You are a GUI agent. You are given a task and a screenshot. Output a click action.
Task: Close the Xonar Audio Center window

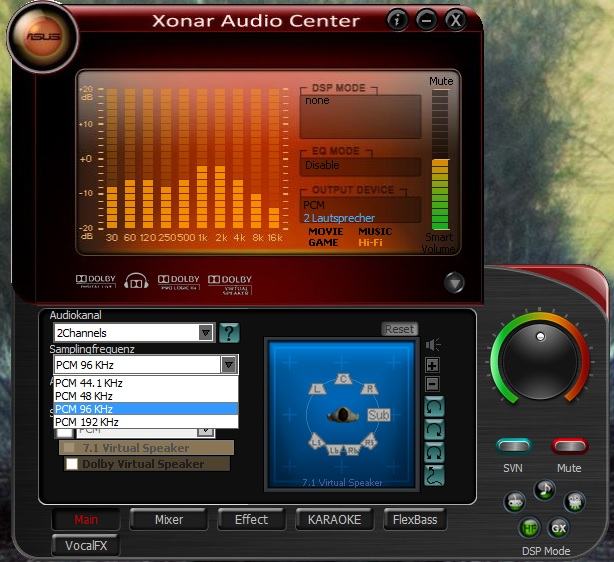(455, 20)
